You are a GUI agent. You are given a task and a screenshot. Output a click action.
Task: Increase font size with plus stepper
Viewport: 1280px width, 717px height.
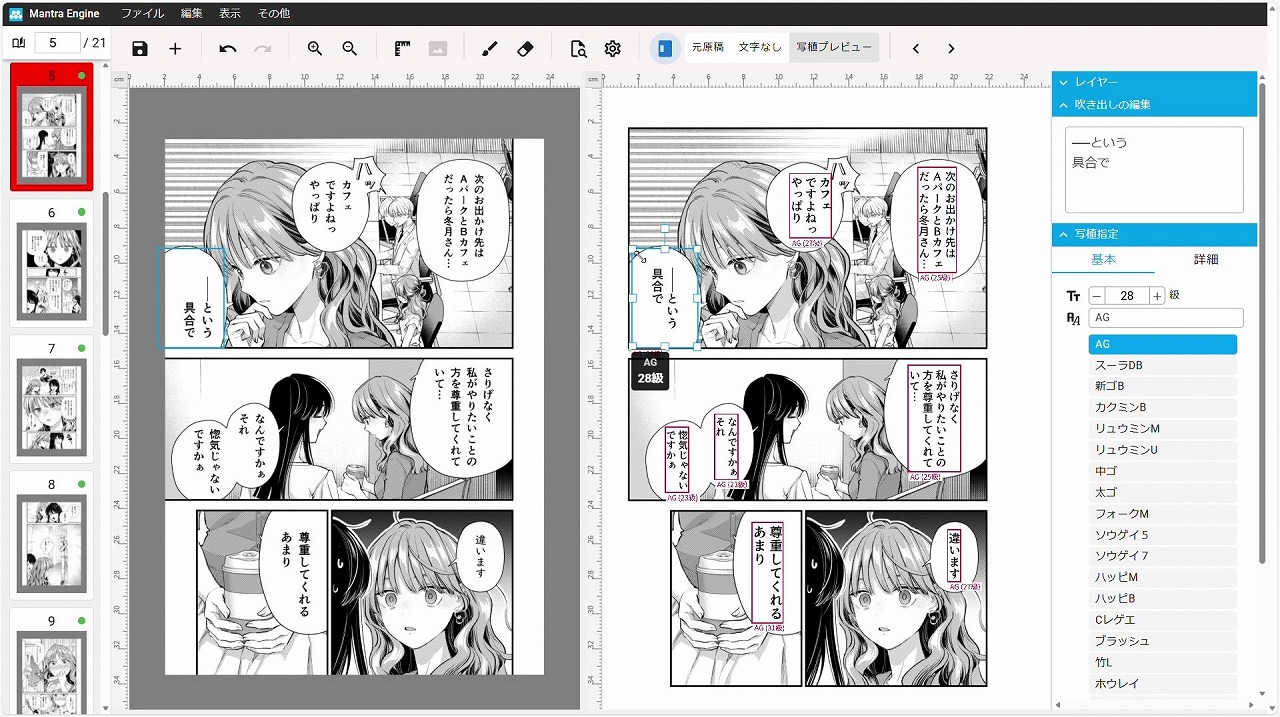1157,296
